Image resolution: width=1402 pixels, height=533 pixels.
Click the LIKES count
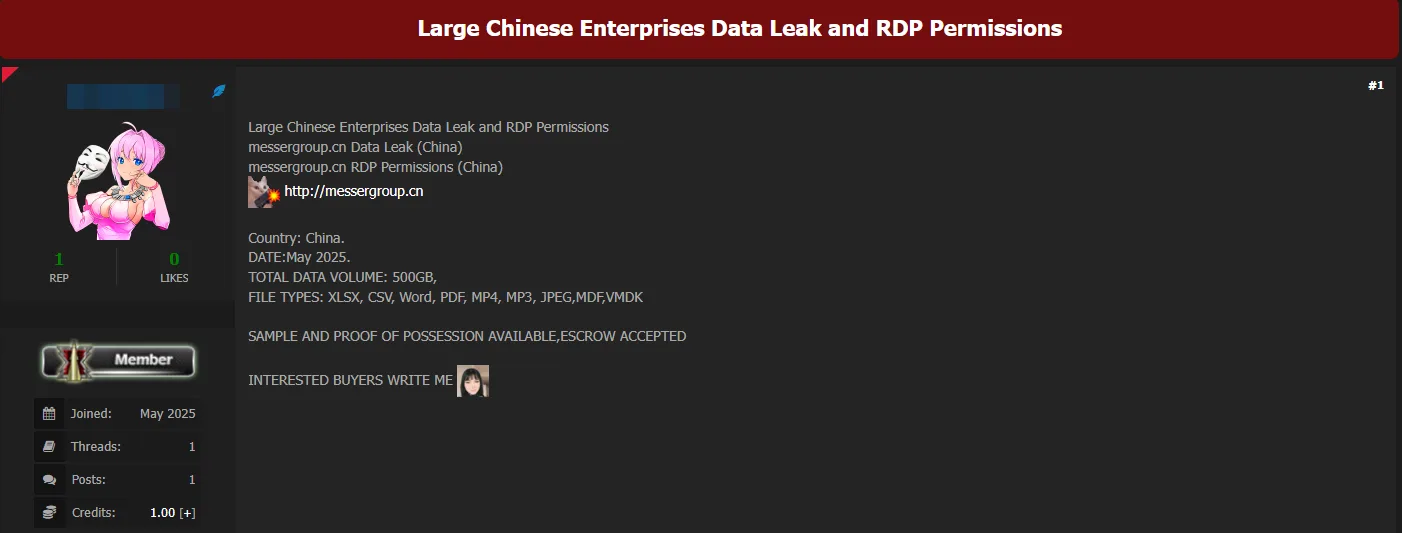[174, 259]
